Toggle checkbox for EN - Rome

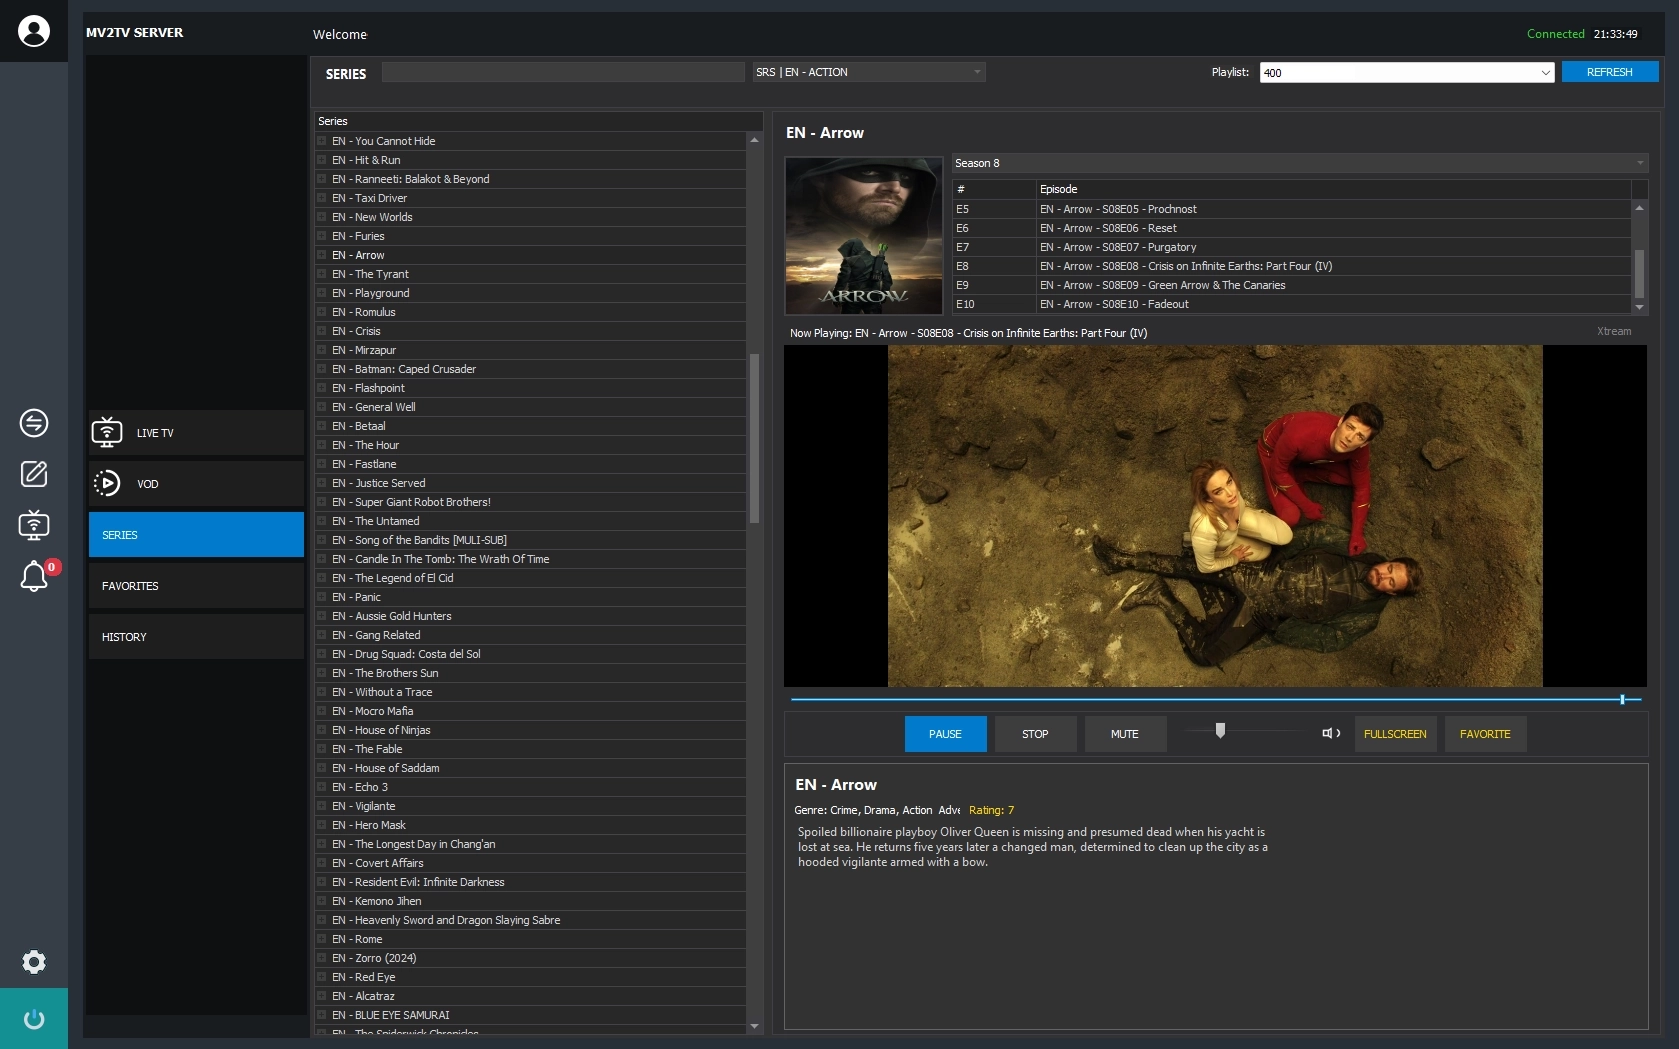point(322,939)
